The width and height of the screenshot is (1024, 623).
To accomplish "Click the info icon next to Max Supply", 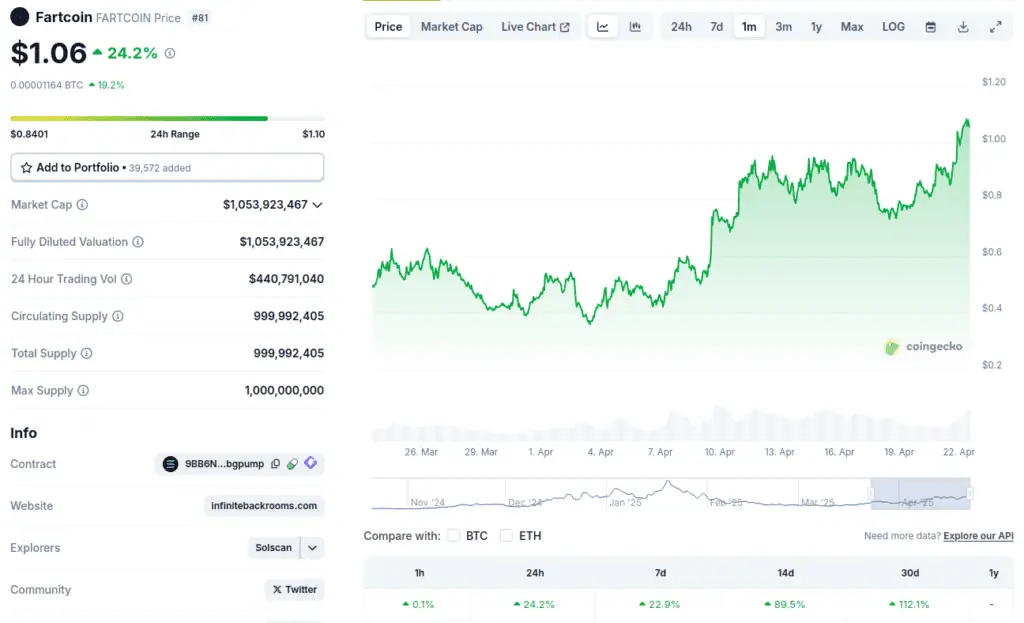I will click(x=83, y=391).
